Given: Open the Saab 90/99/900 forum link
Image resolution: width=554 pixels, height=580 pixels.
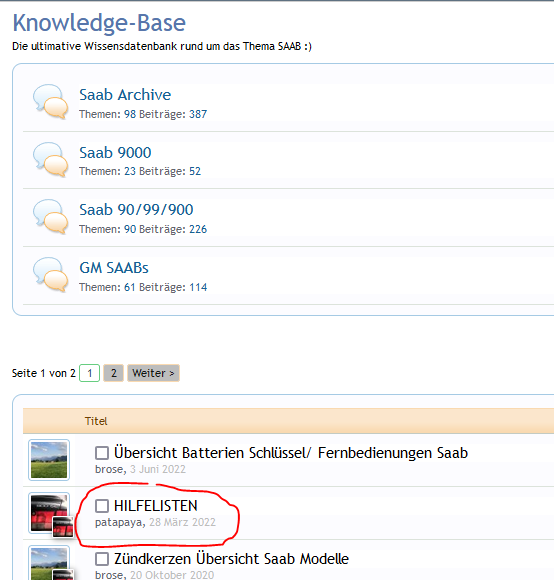Looking at the screenshot, I should tap(136, 210).
